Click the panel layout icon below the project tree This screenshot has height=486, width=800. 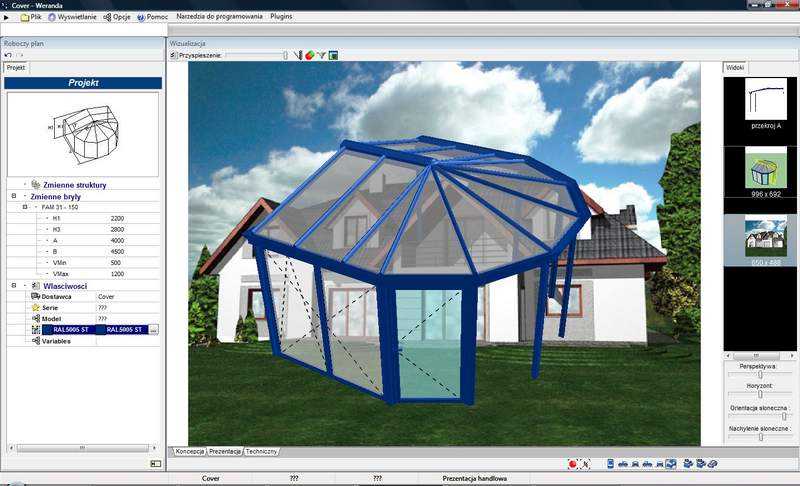(x=156, y=464)
